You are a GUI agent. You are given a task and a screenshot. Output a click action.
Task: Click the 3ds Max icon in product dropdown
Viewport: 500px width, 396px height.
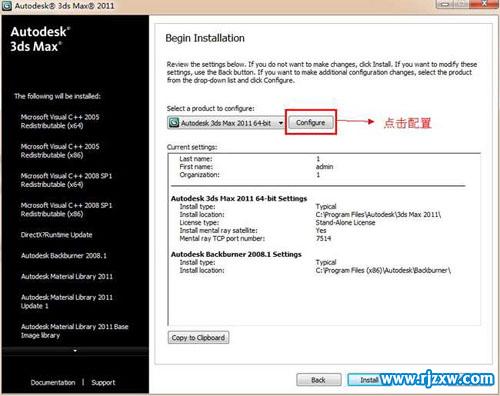174,123
